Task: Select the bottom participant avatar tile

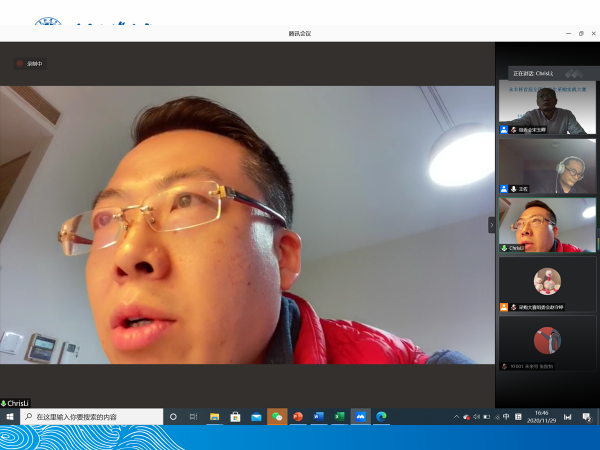Action: (x=547, y=343)
